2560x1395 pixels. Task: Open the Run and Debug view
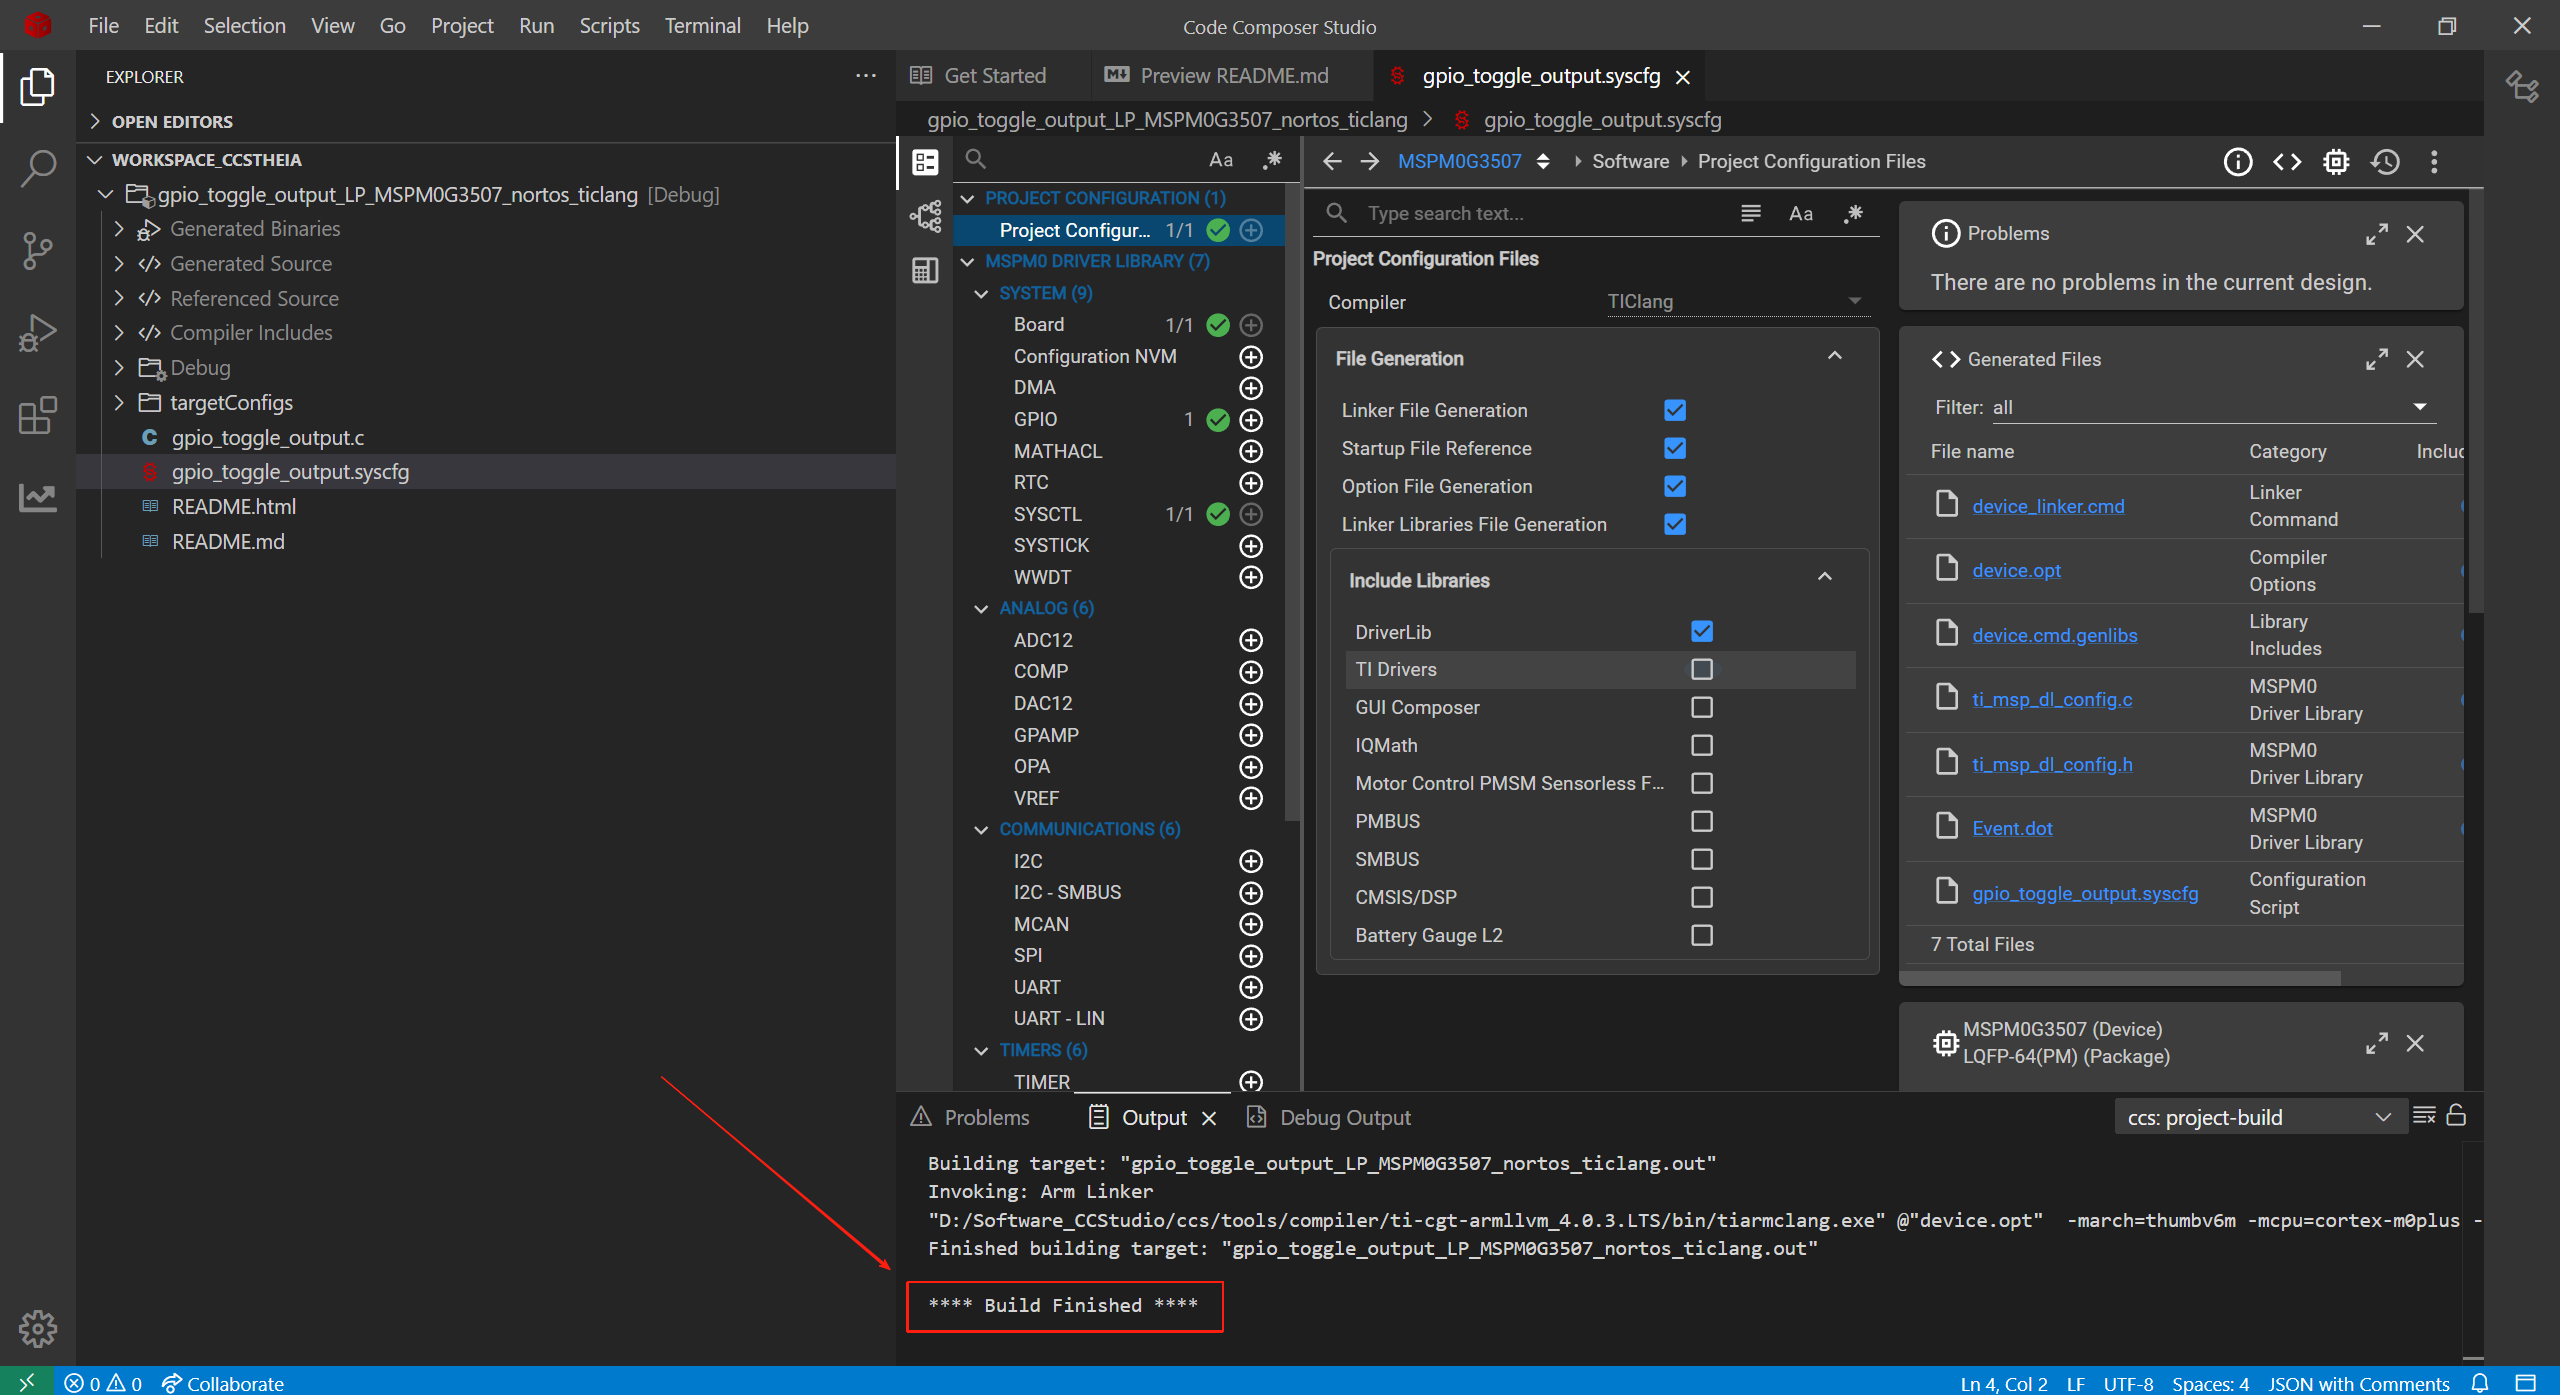(x=37, y=332)
